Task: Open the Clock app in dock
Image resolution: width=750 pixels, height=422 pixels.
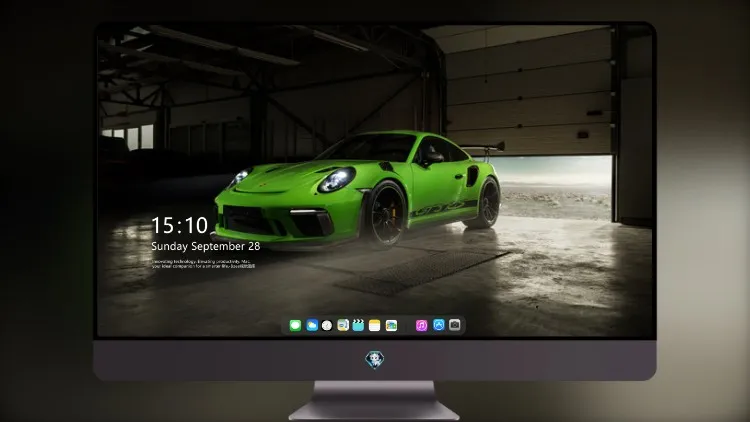Action: click(x=327, y=326)
